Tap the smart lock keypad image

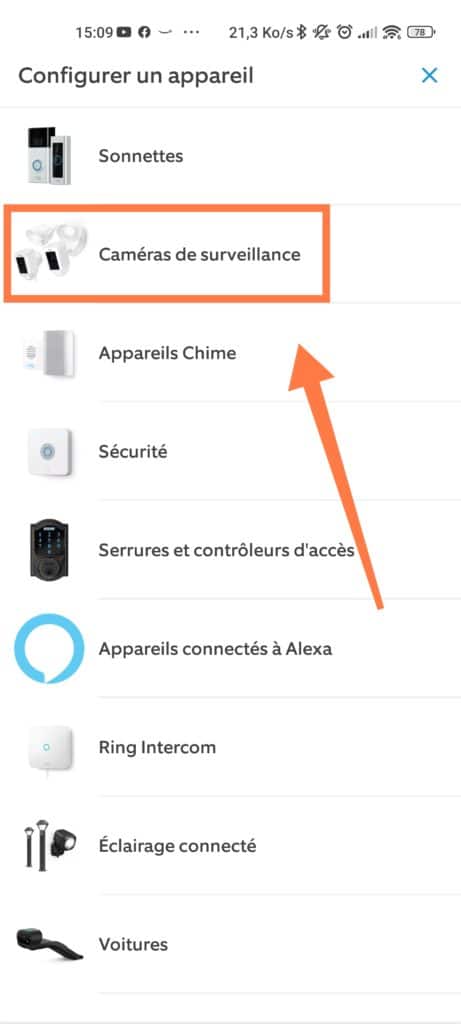point(49,550)
